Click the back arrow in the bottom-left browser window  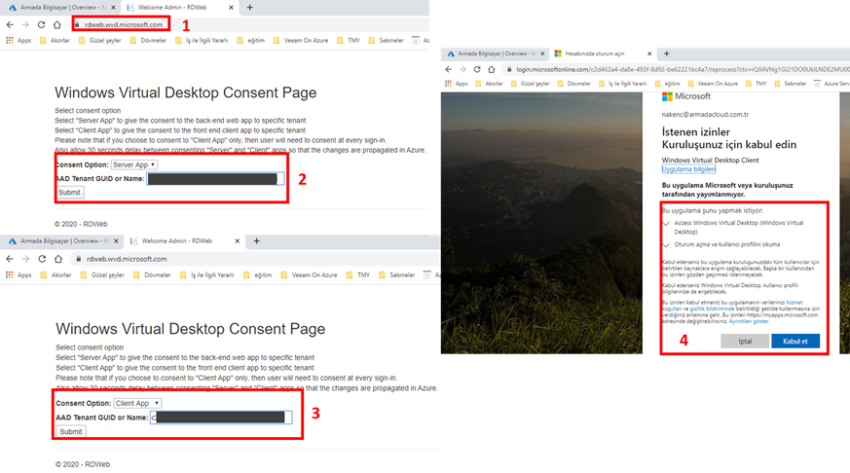click(x=11, y=258)
